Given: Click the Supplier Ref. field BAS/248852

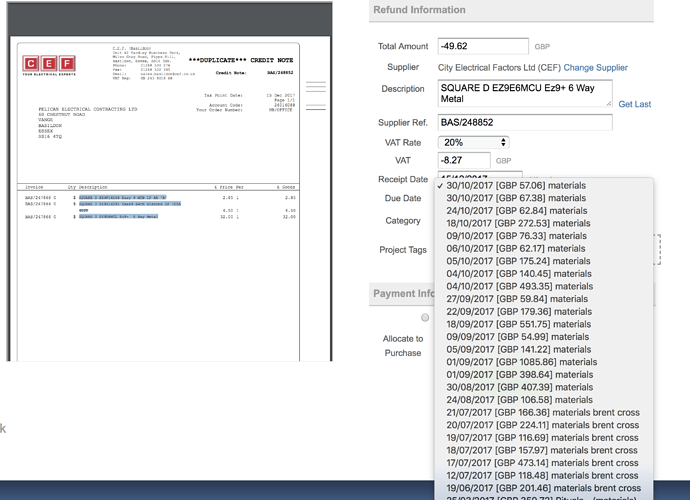Looking at the screenshot, I should [525, 122].
